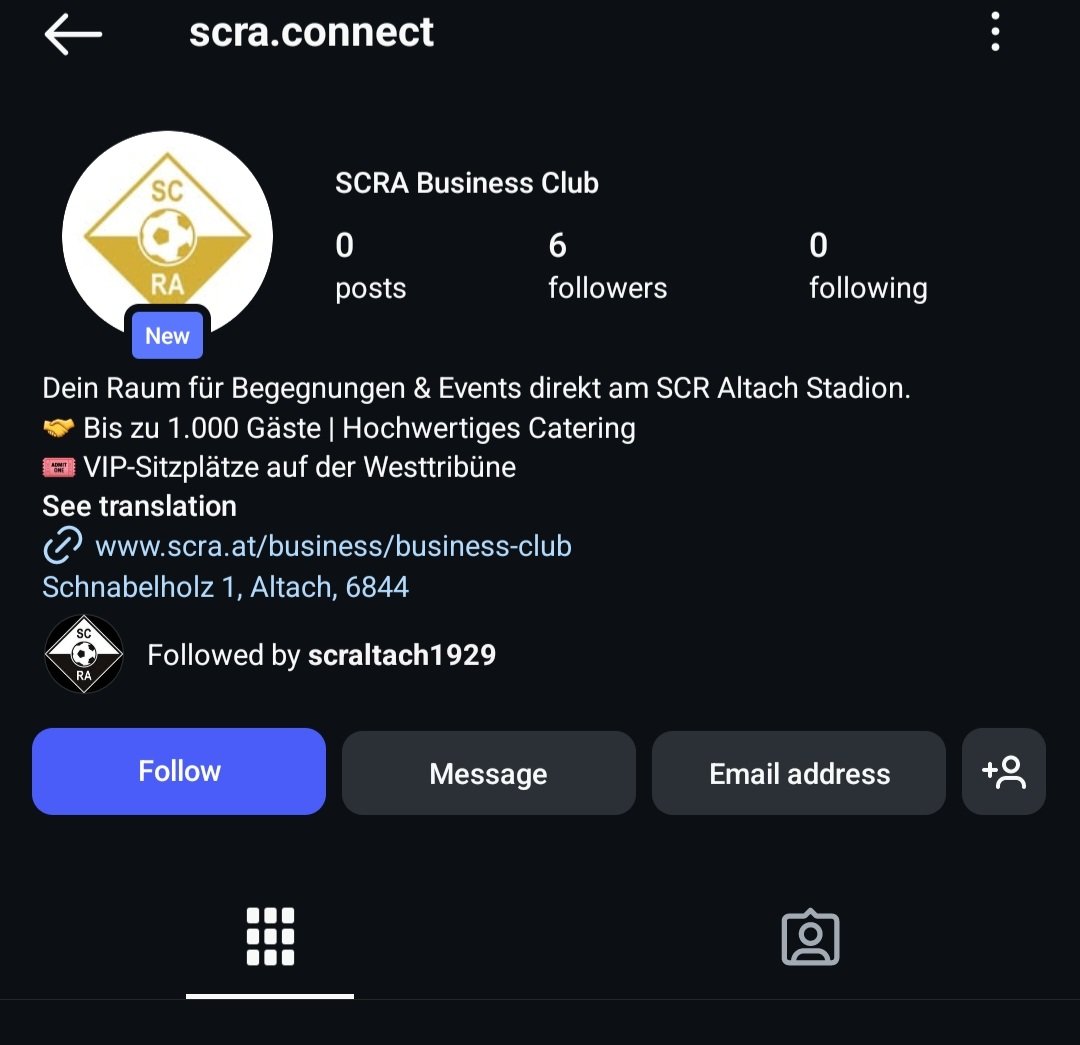Tap the scra.connect username header
The image size is (1080, 1045).
coord(311,32)
